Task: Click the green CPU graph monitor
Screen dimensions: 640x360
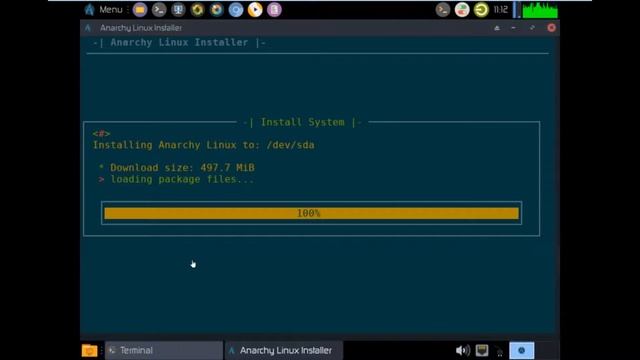Action: 540,10
